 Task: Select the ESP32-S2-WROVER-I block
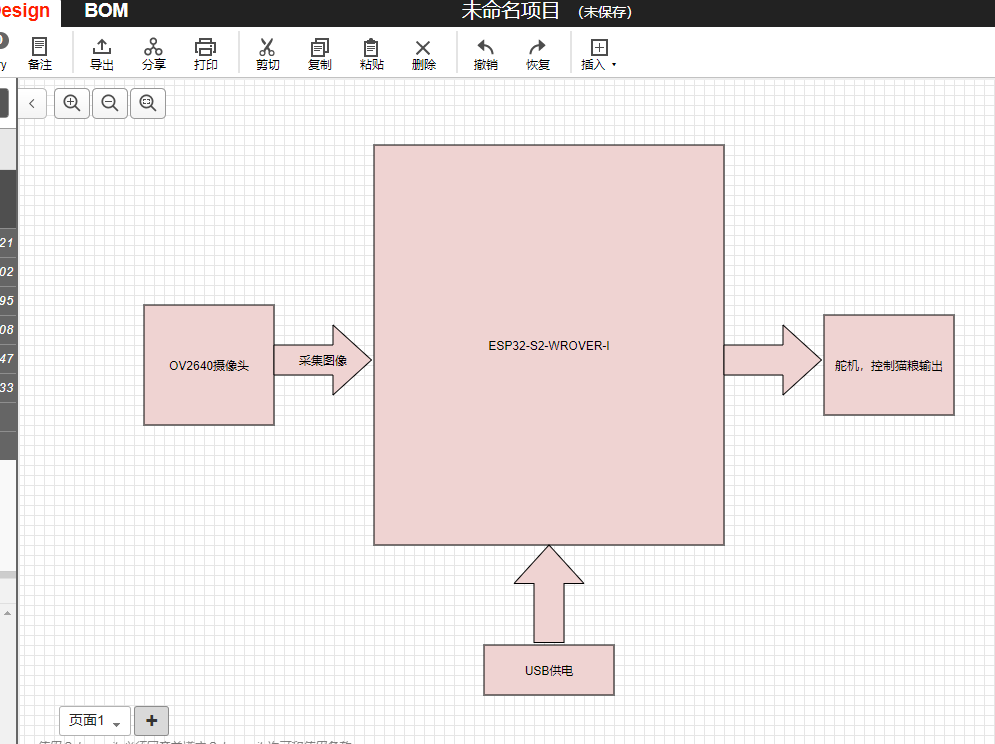[x=549, y=345]
